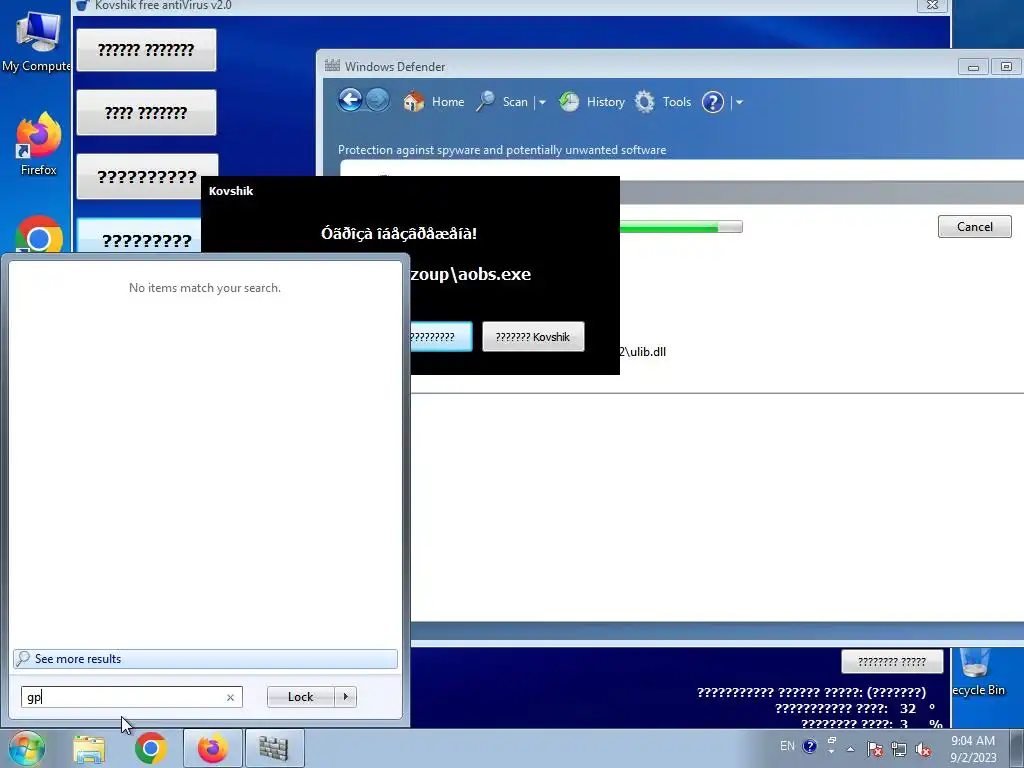Click the EN language indicator
This screenshot has height=768, width=1024.
pyautogui.click(x=787, y=746)
